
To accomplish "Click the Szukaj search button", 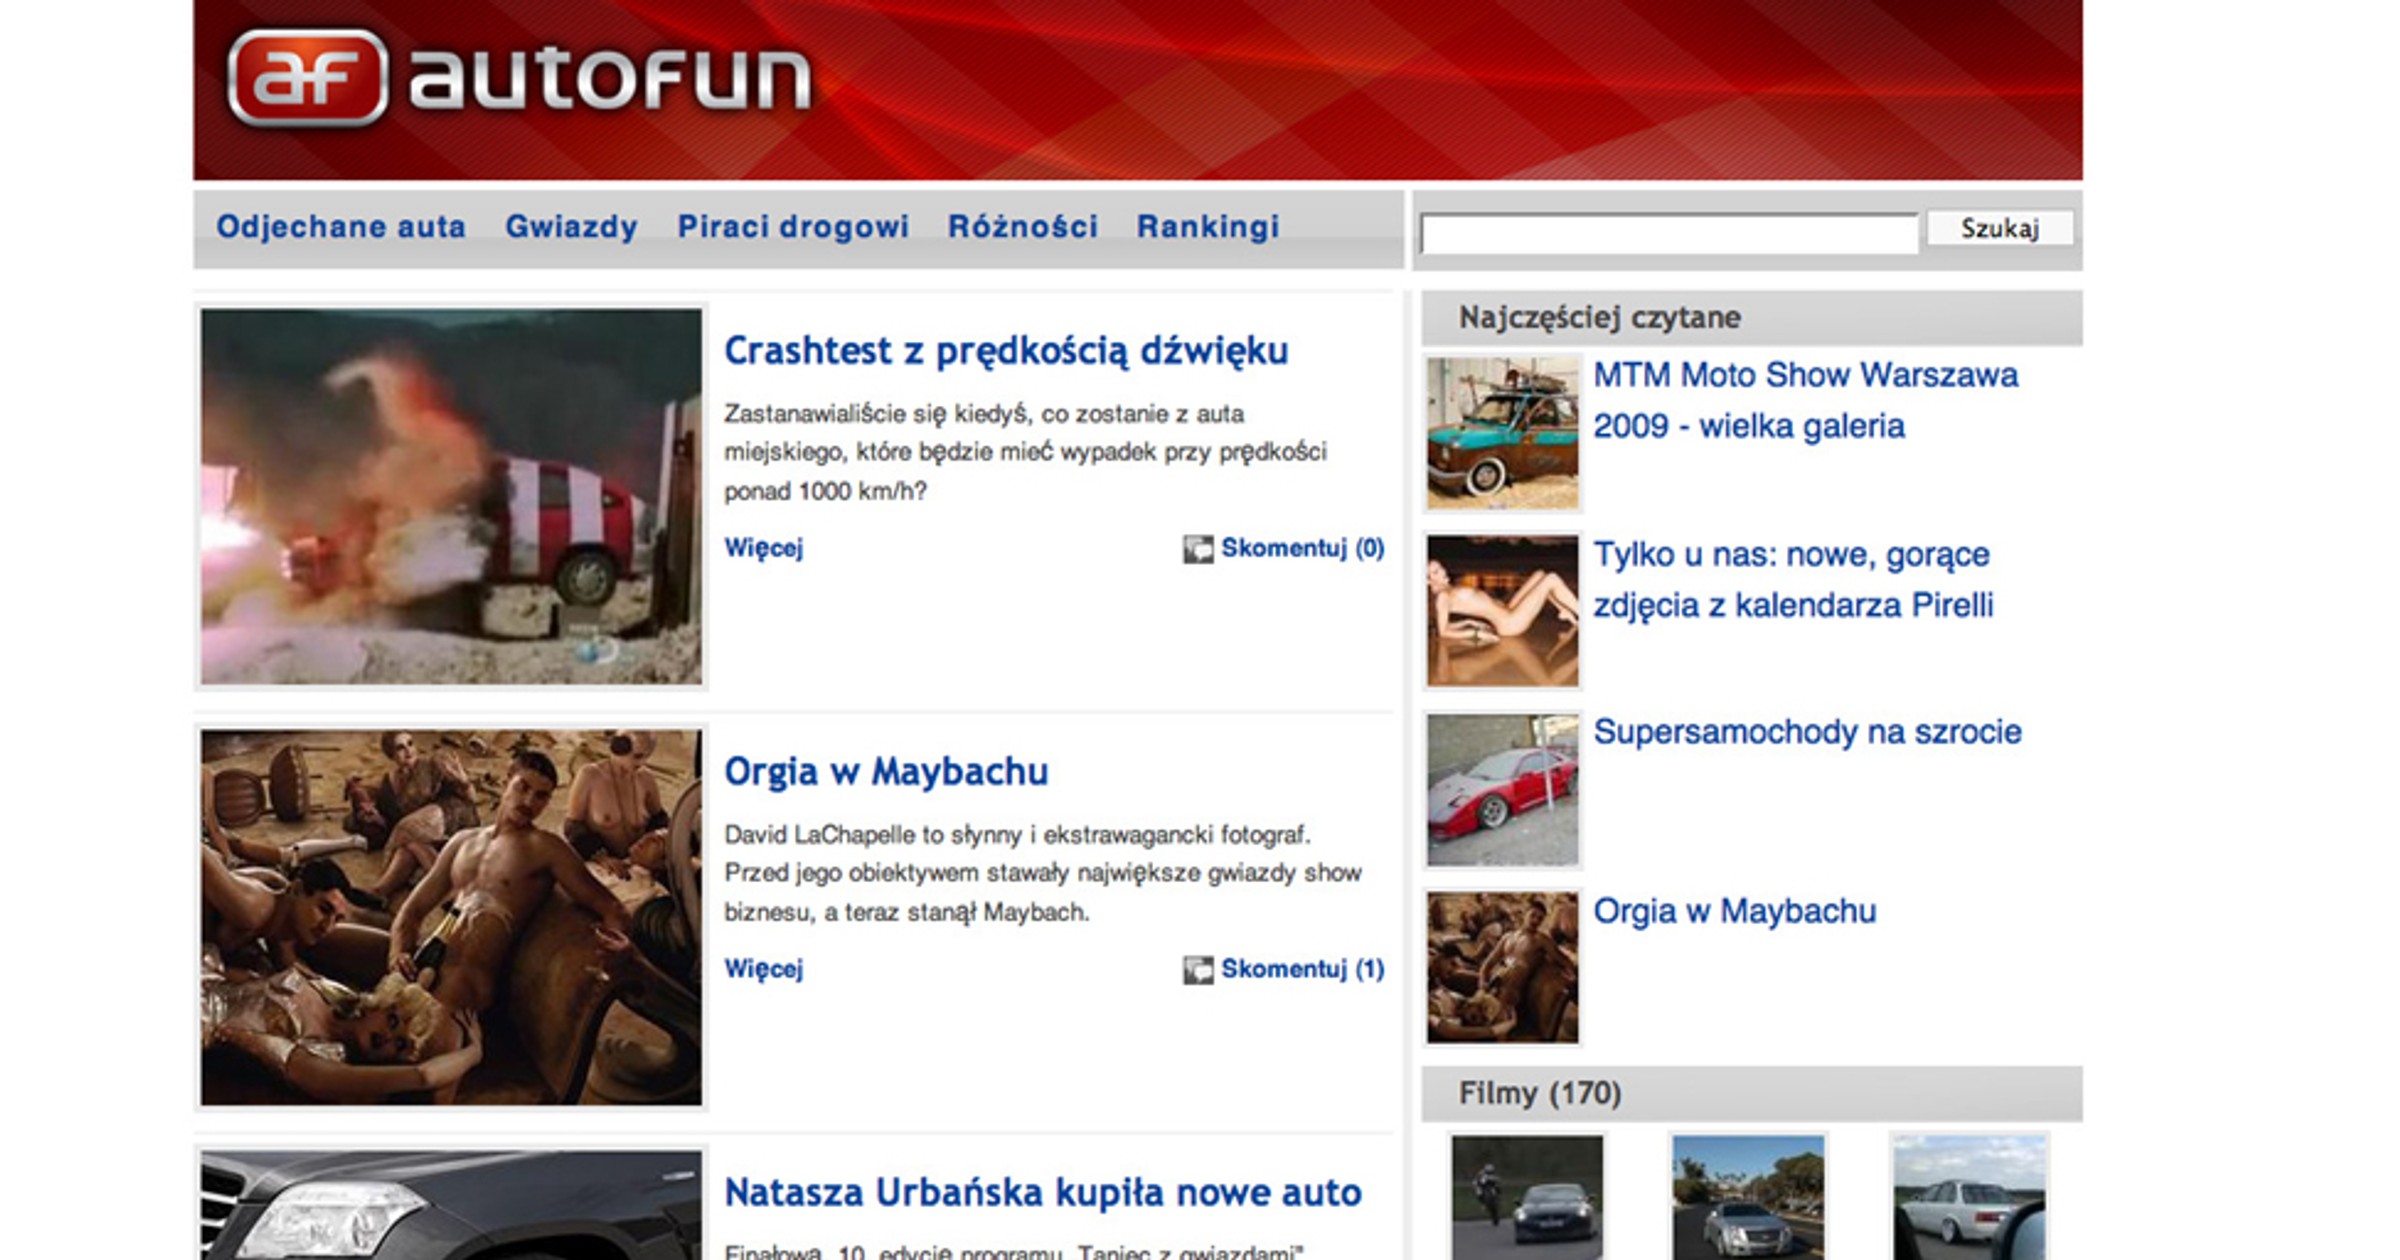I will [2000, 228].
